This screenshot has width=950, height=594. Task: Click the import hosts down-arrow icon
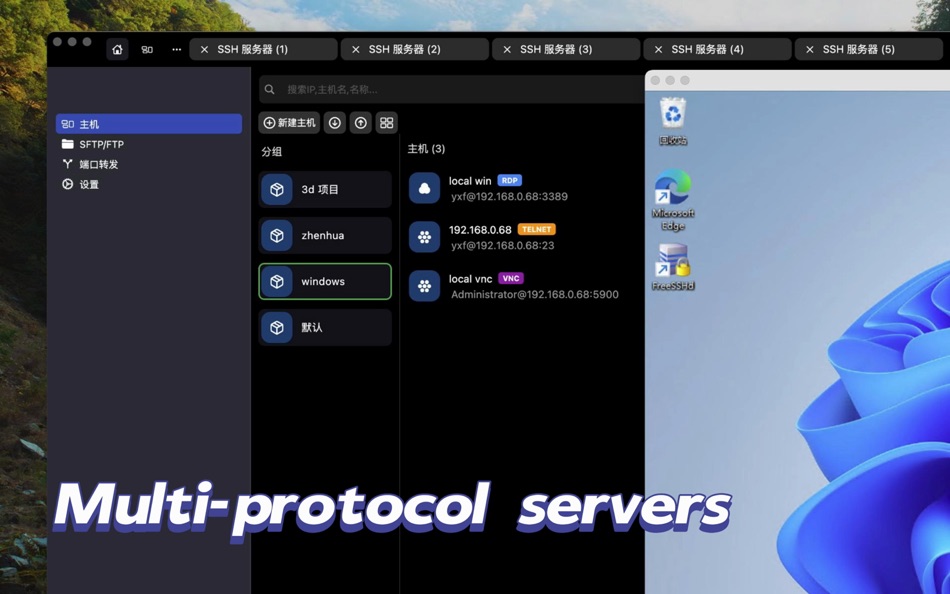334,122
